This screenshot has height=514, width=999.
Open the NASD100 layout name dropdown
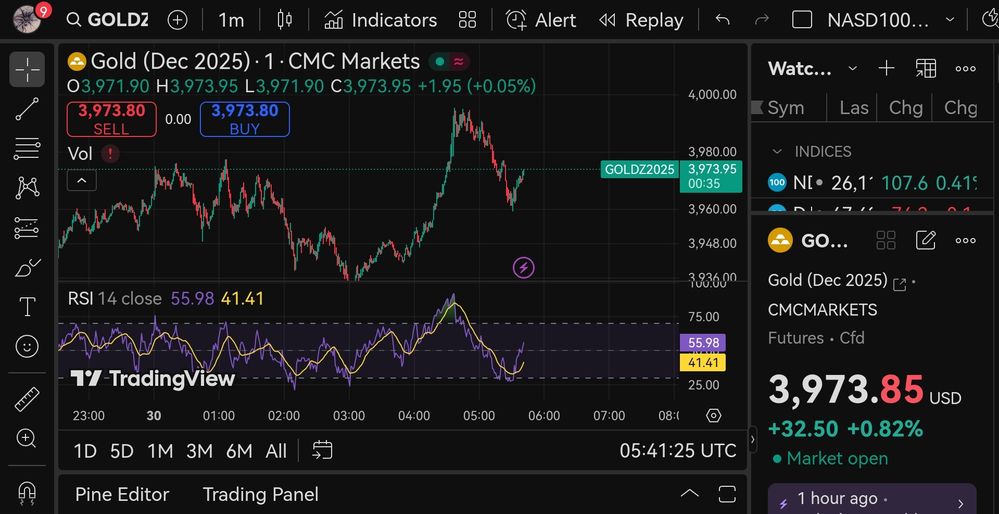point(890,20)
